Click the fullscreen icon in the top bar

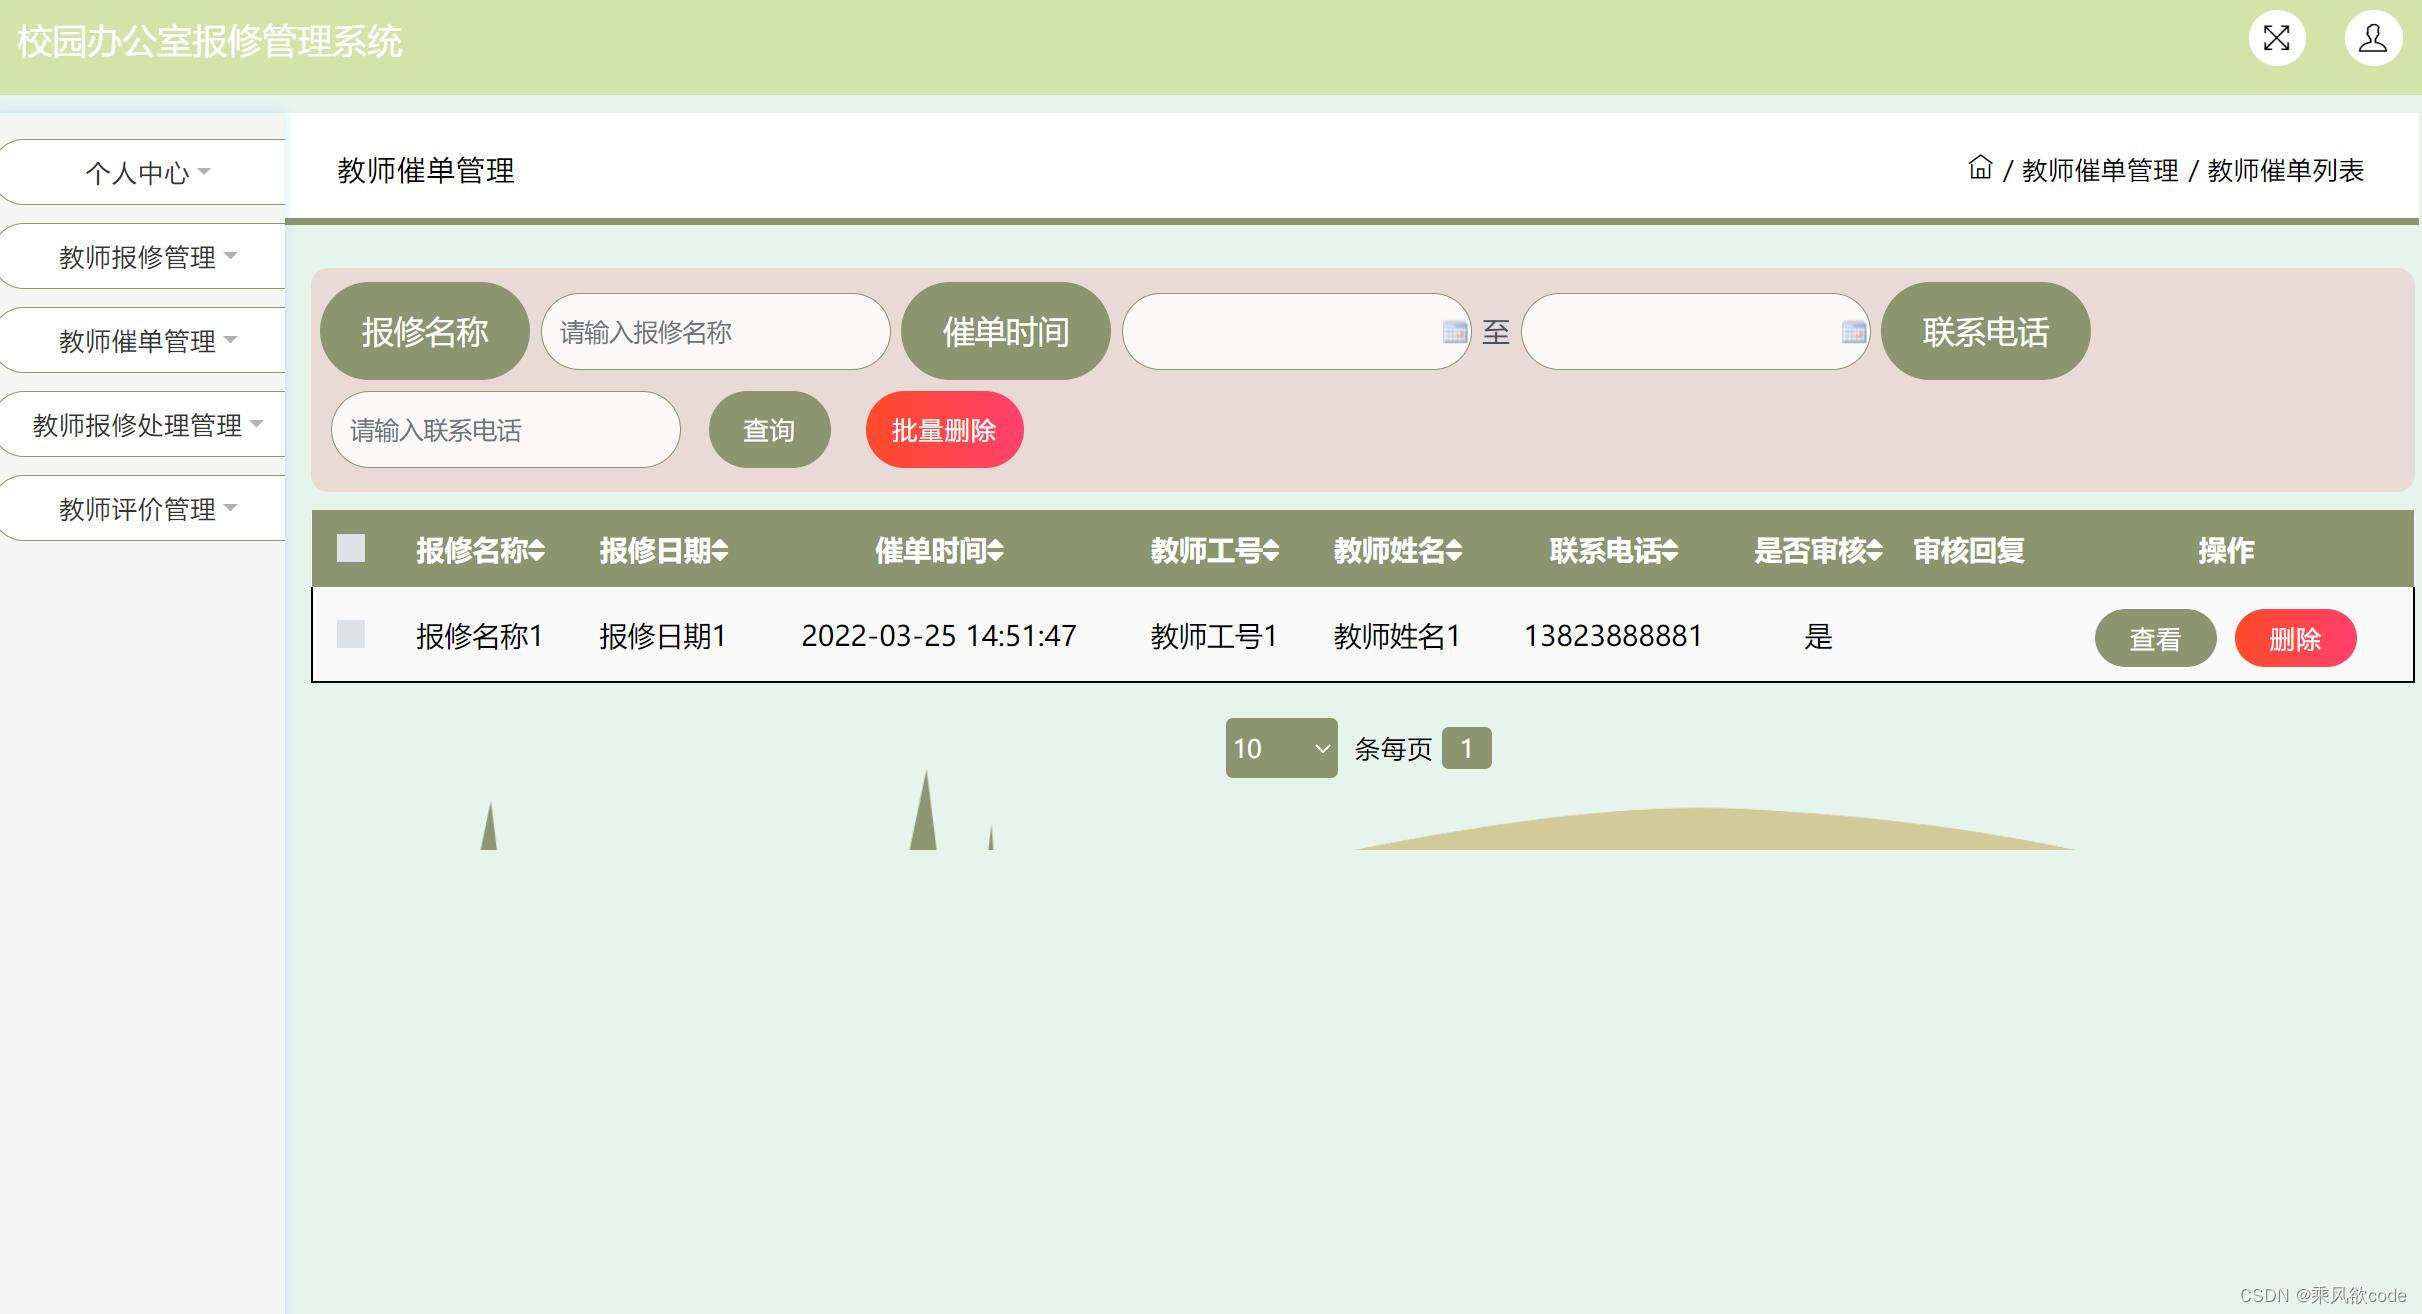[x=2277, y=38]
